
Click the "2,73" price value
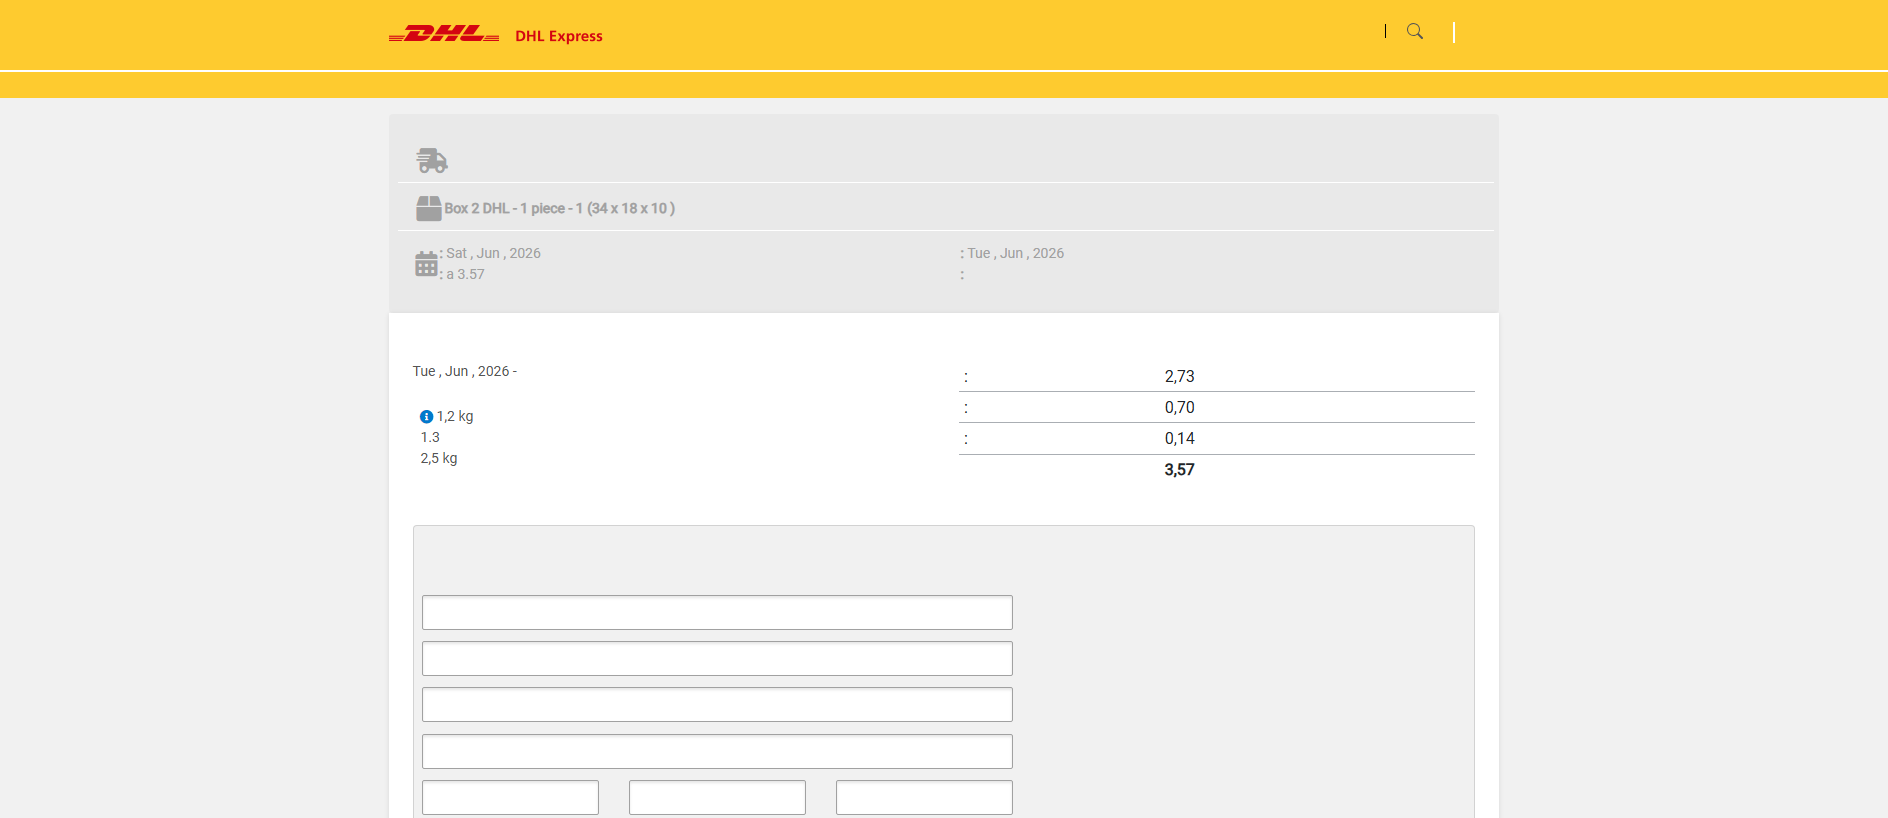click(1180, 376)
